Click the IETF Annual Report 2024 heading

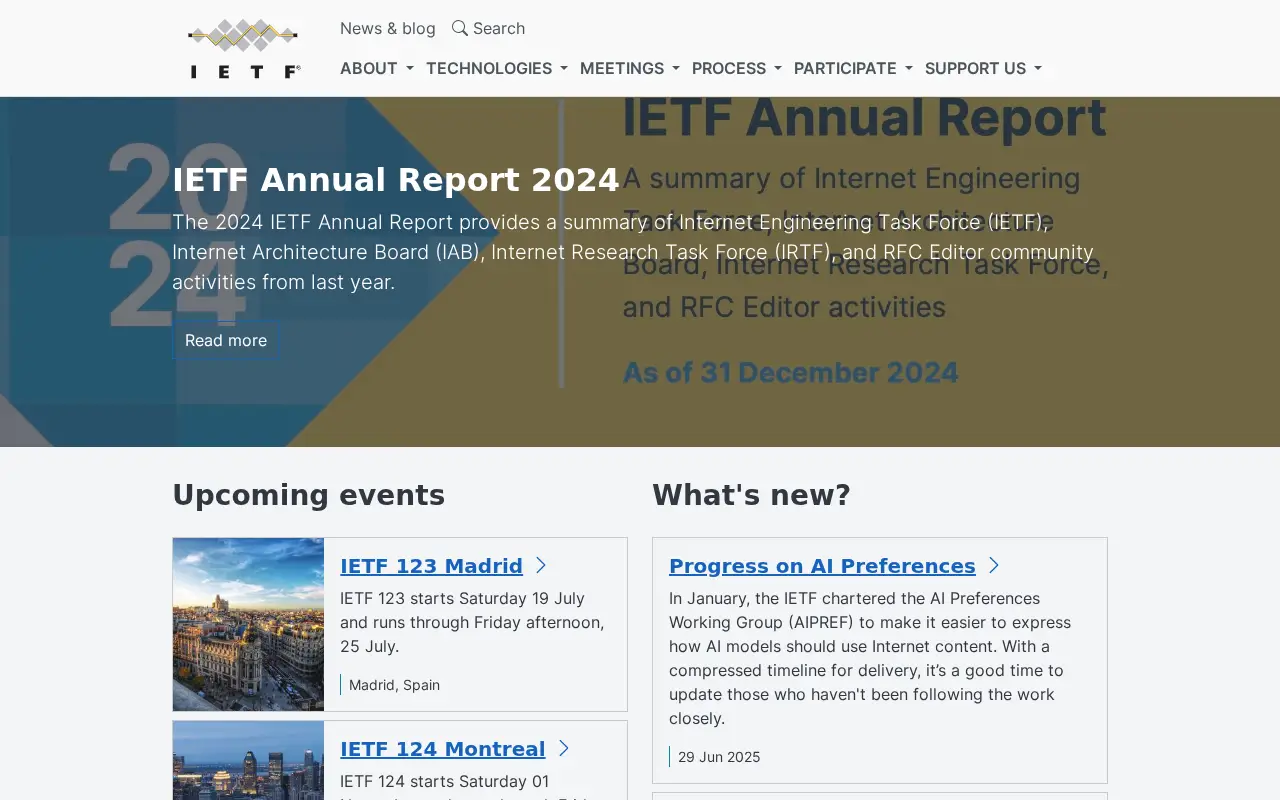[396, 180]
